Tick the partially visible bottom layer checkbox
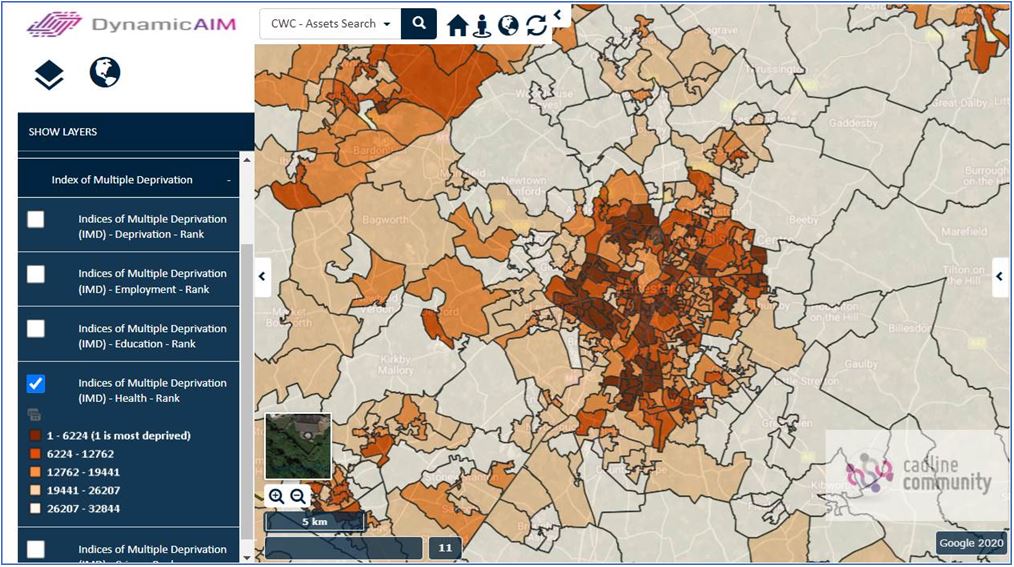This screenshot has width=1014, height=567. click(x=36, y=550)
